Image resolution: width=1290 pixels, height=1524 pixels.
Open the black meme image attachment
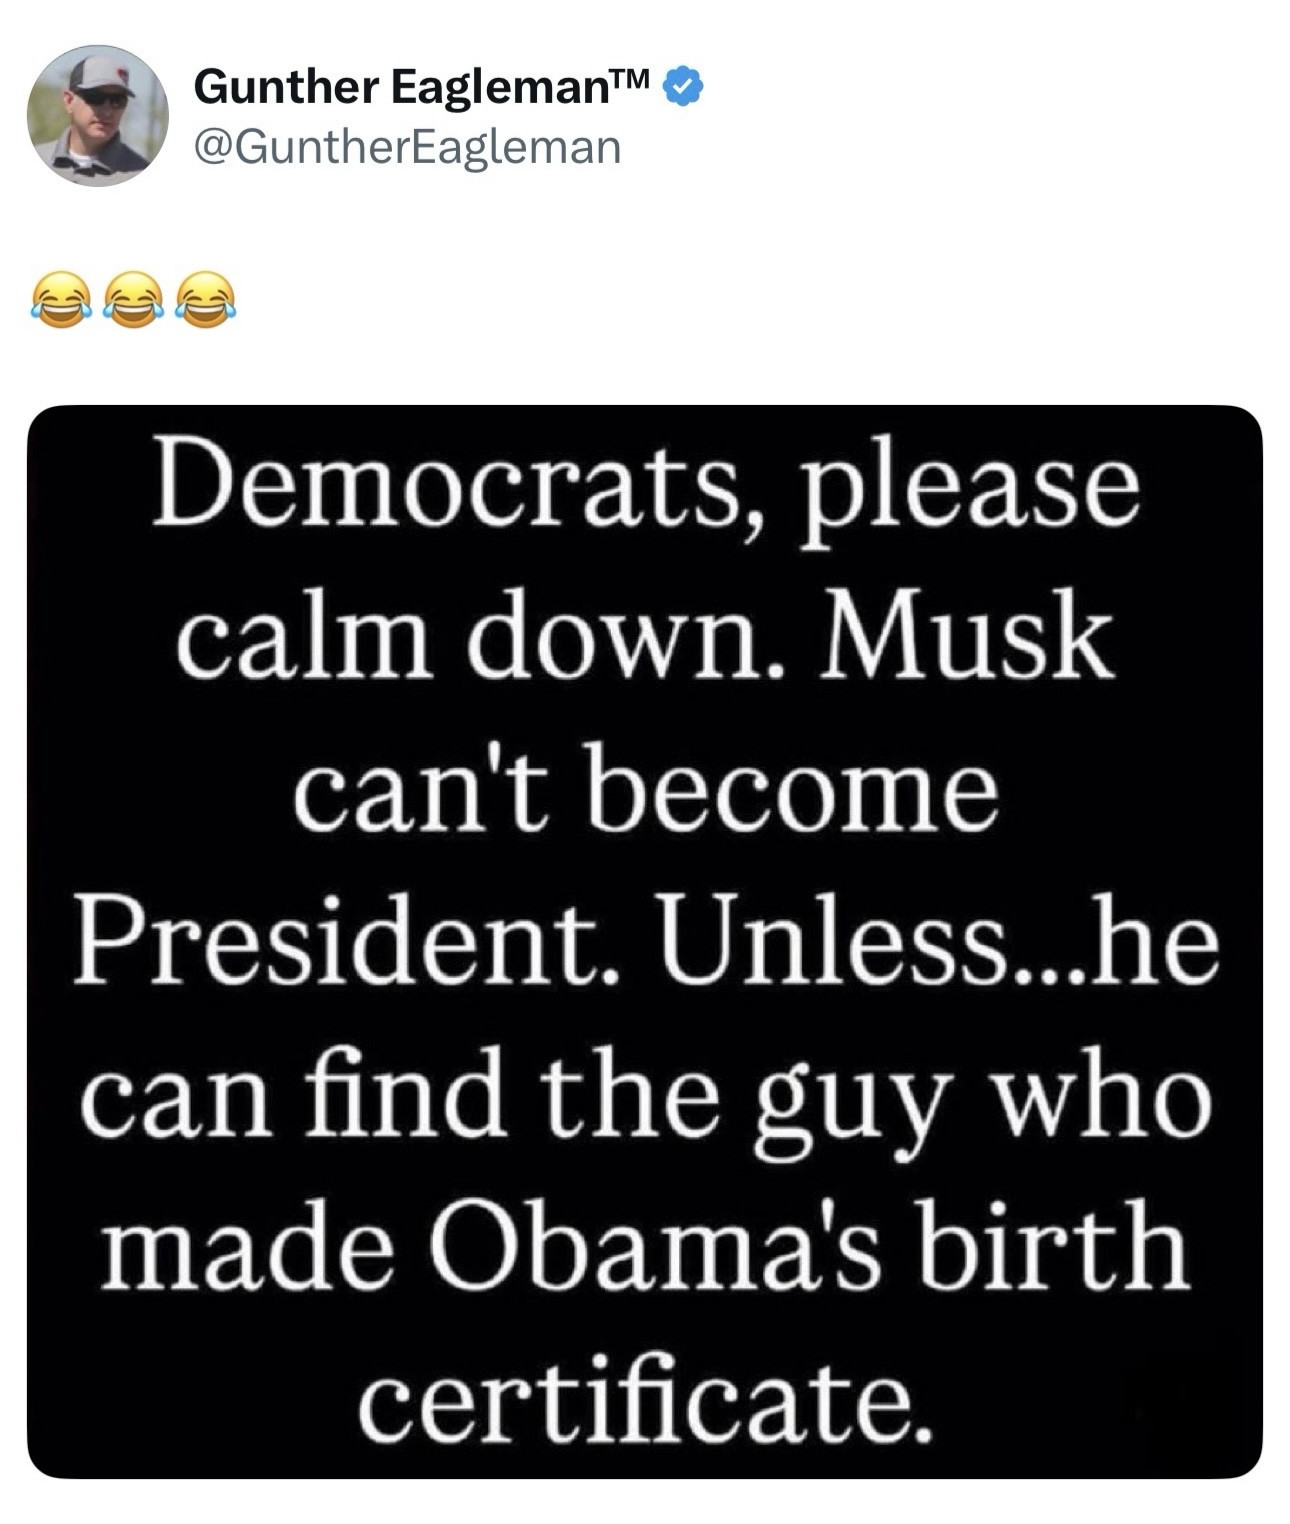[644, 940]
